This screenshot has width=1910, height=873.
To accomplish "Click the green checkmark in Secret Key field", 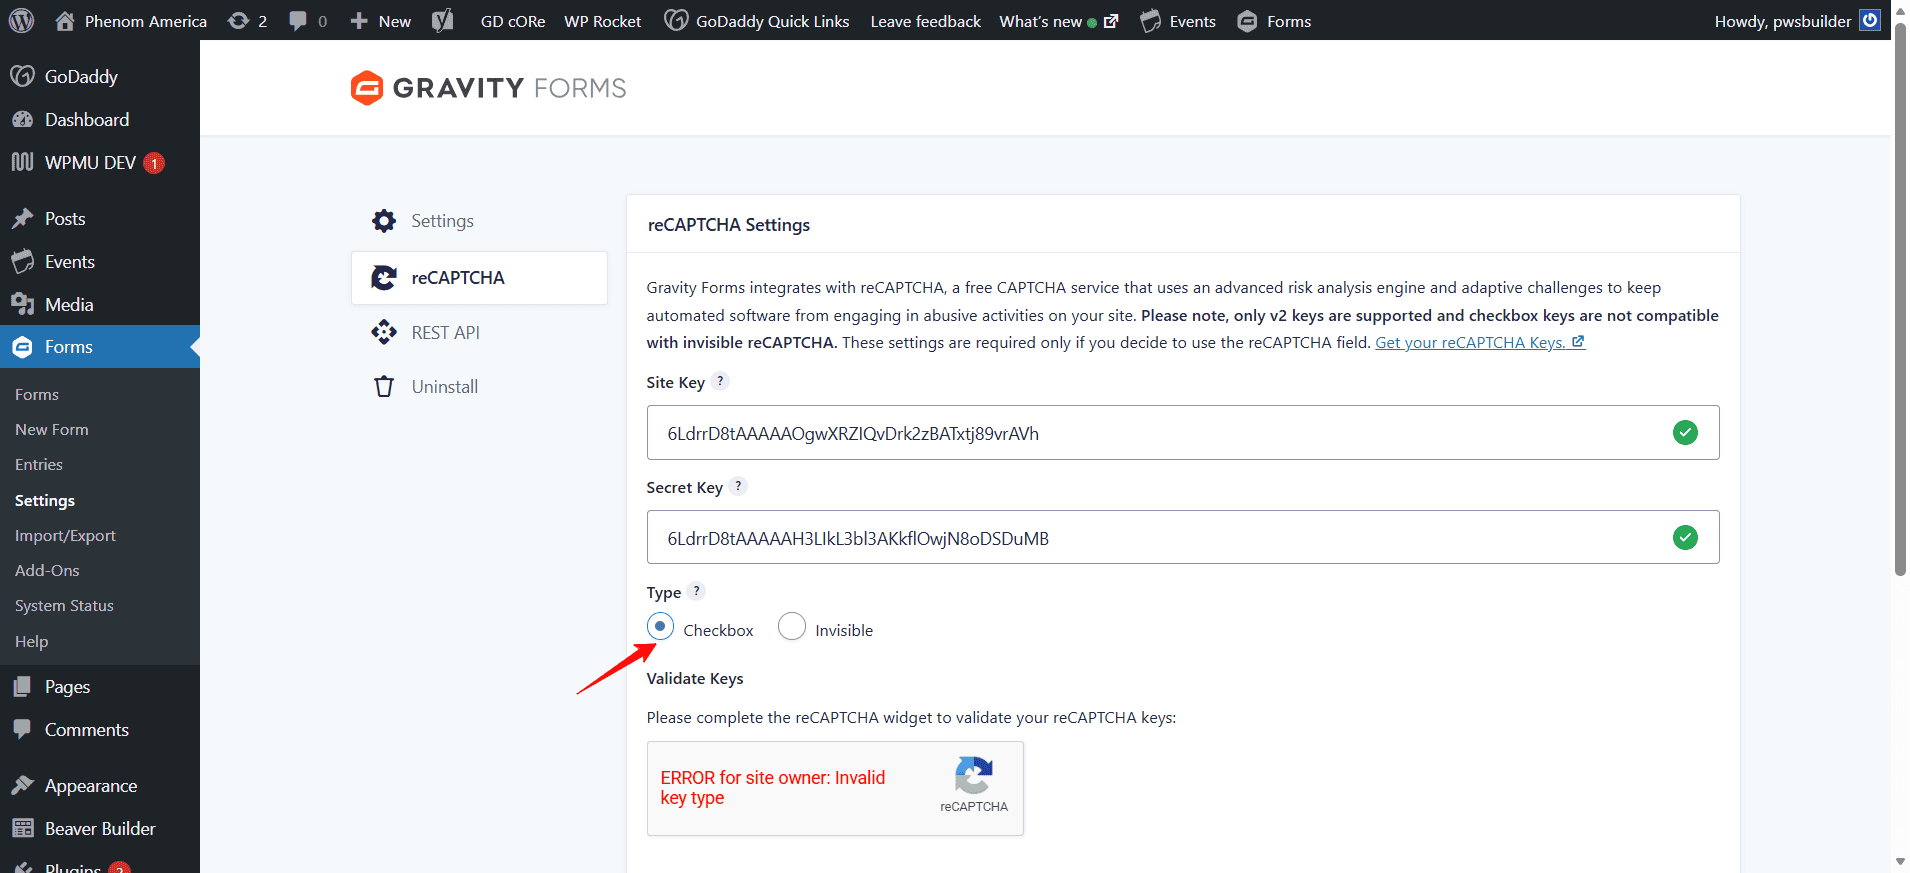I will (x=1685, y=538).
